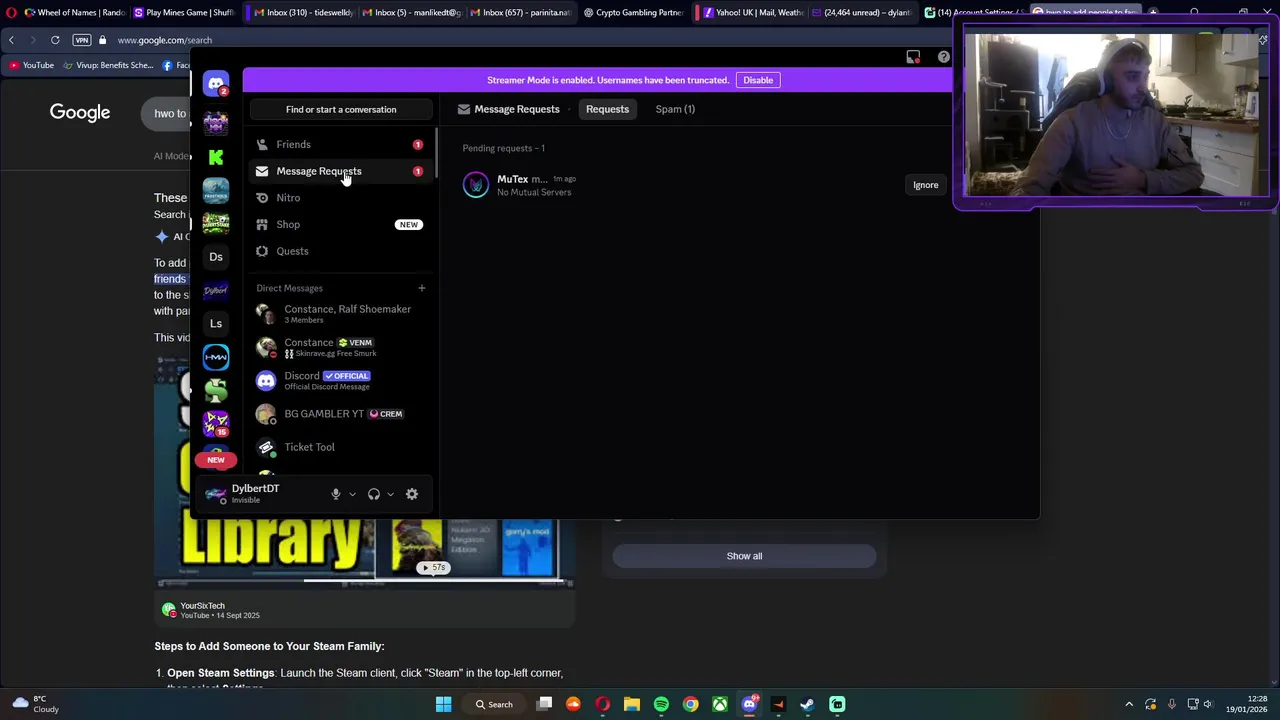1280x720 pixels.
Task: Open Vivup Benefits bookmark
Action: pos(108,65)
